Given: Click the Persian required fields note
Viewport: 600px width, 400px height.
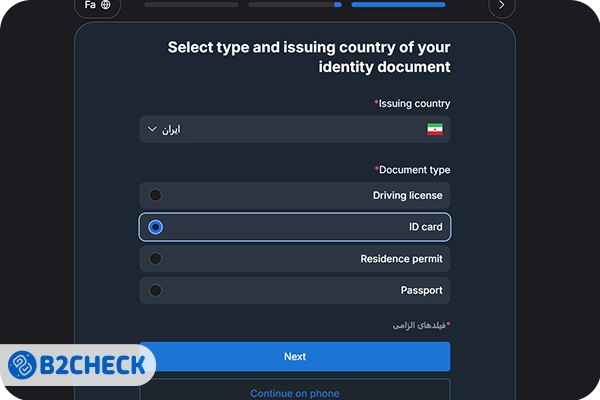Looking at the screenshot, I should pos(420,325).
